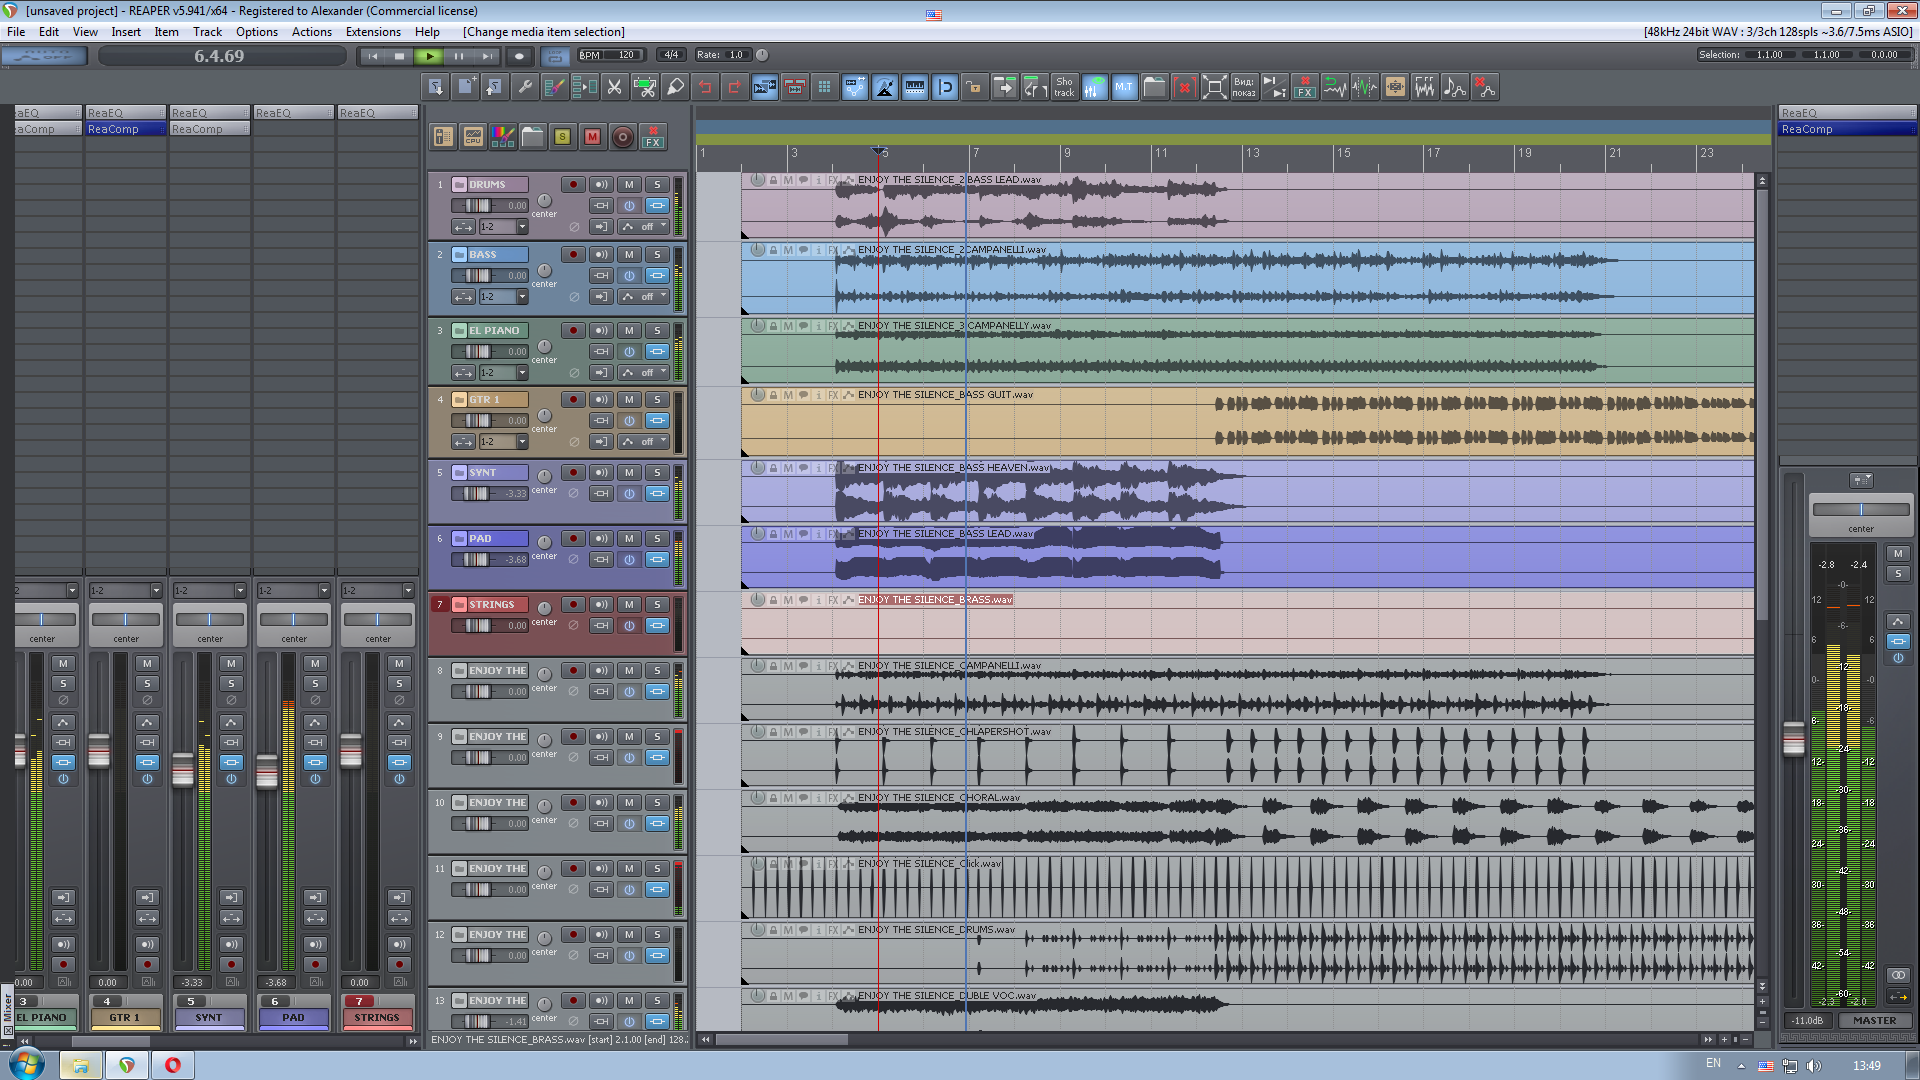Click the red undo arrow icon
Image resolution: width=1920 pixels, height=1080 pixels.
coord(705,88)
